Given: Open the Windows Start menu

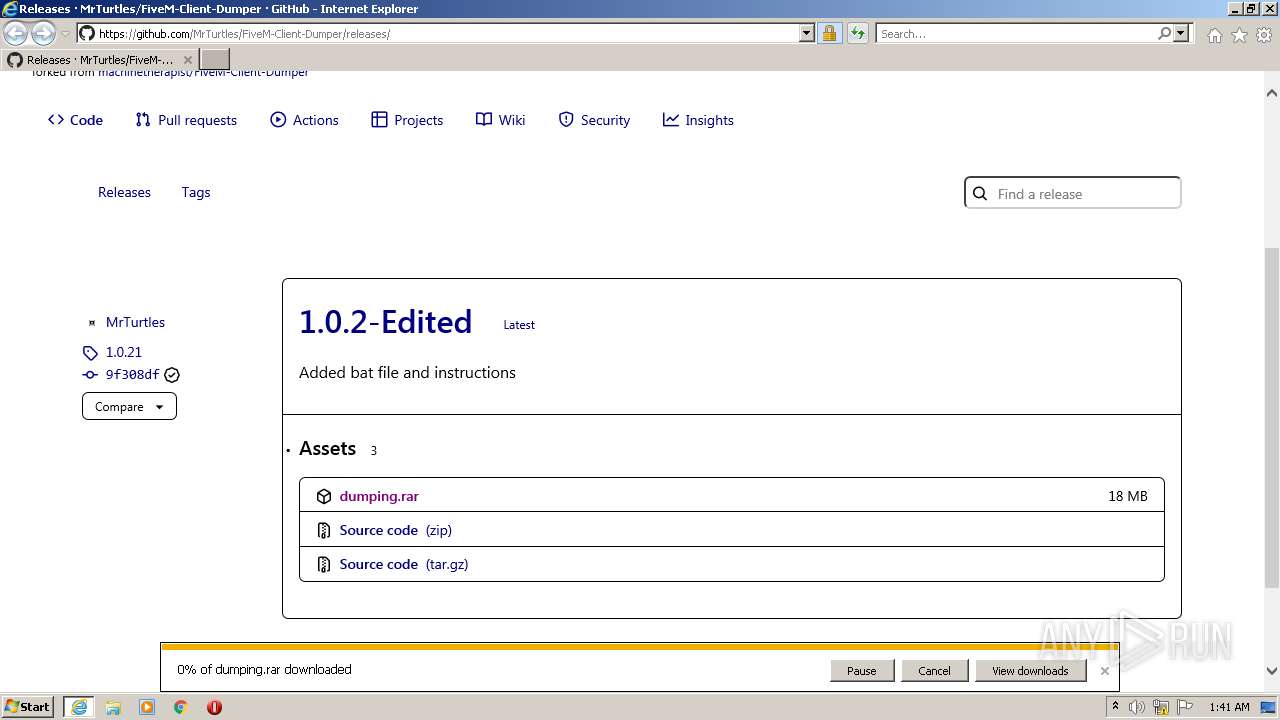Looking at the screenshot, I should [x=28, y=707].
